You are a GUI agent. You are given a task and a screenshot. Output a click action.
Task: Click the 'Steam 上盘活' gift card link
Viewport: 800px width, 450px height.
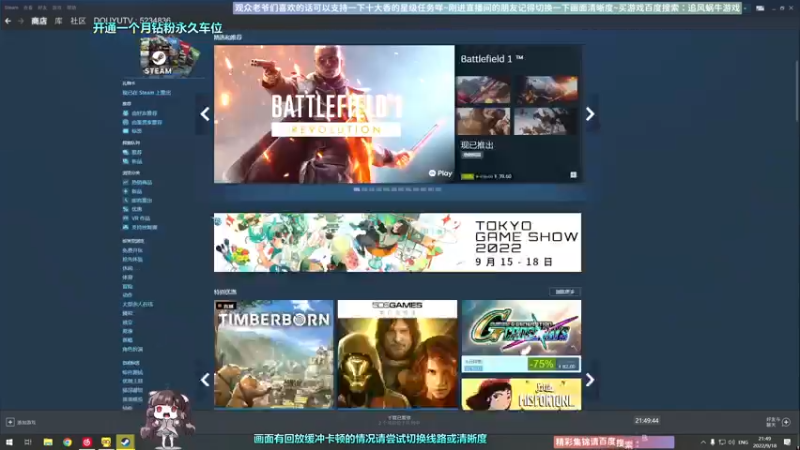click(147, 93)
